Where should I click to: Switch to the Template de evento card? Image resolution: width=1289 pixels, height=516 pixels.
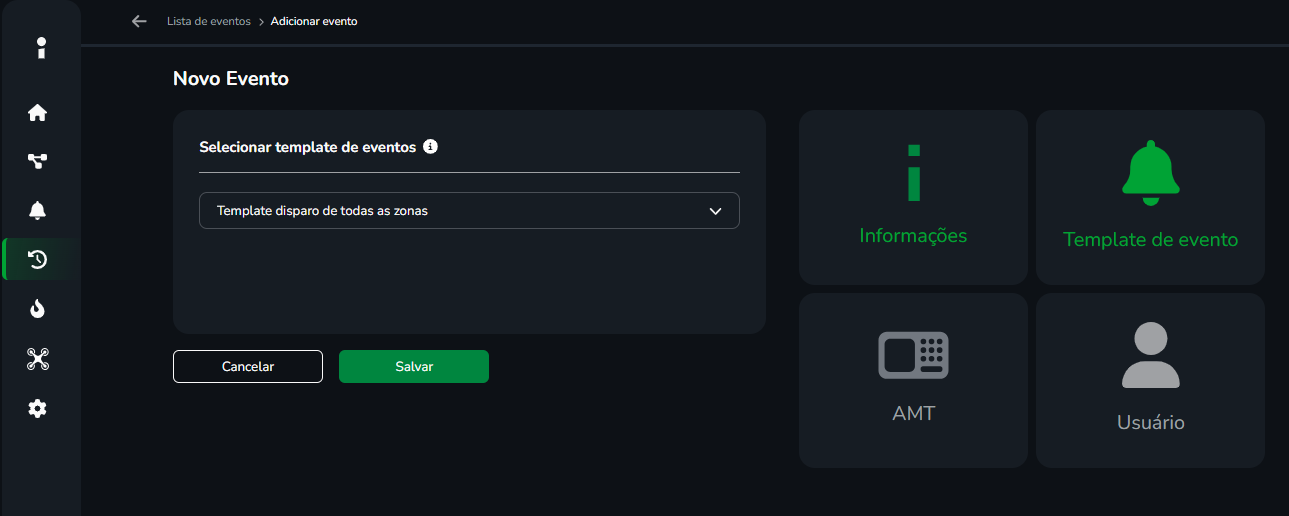tap(1150, 197)
